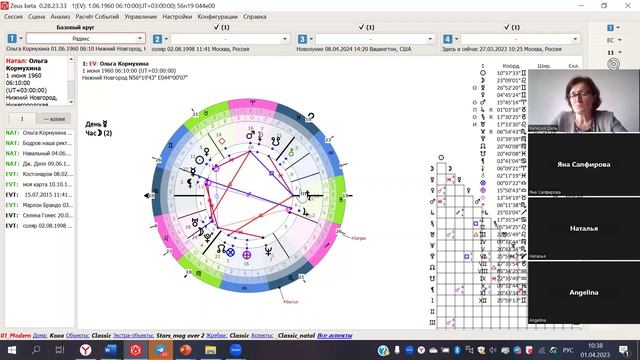Select EVT: Марлон Брандо 03... entry
The image size is (640, 360).
point(39,205)
